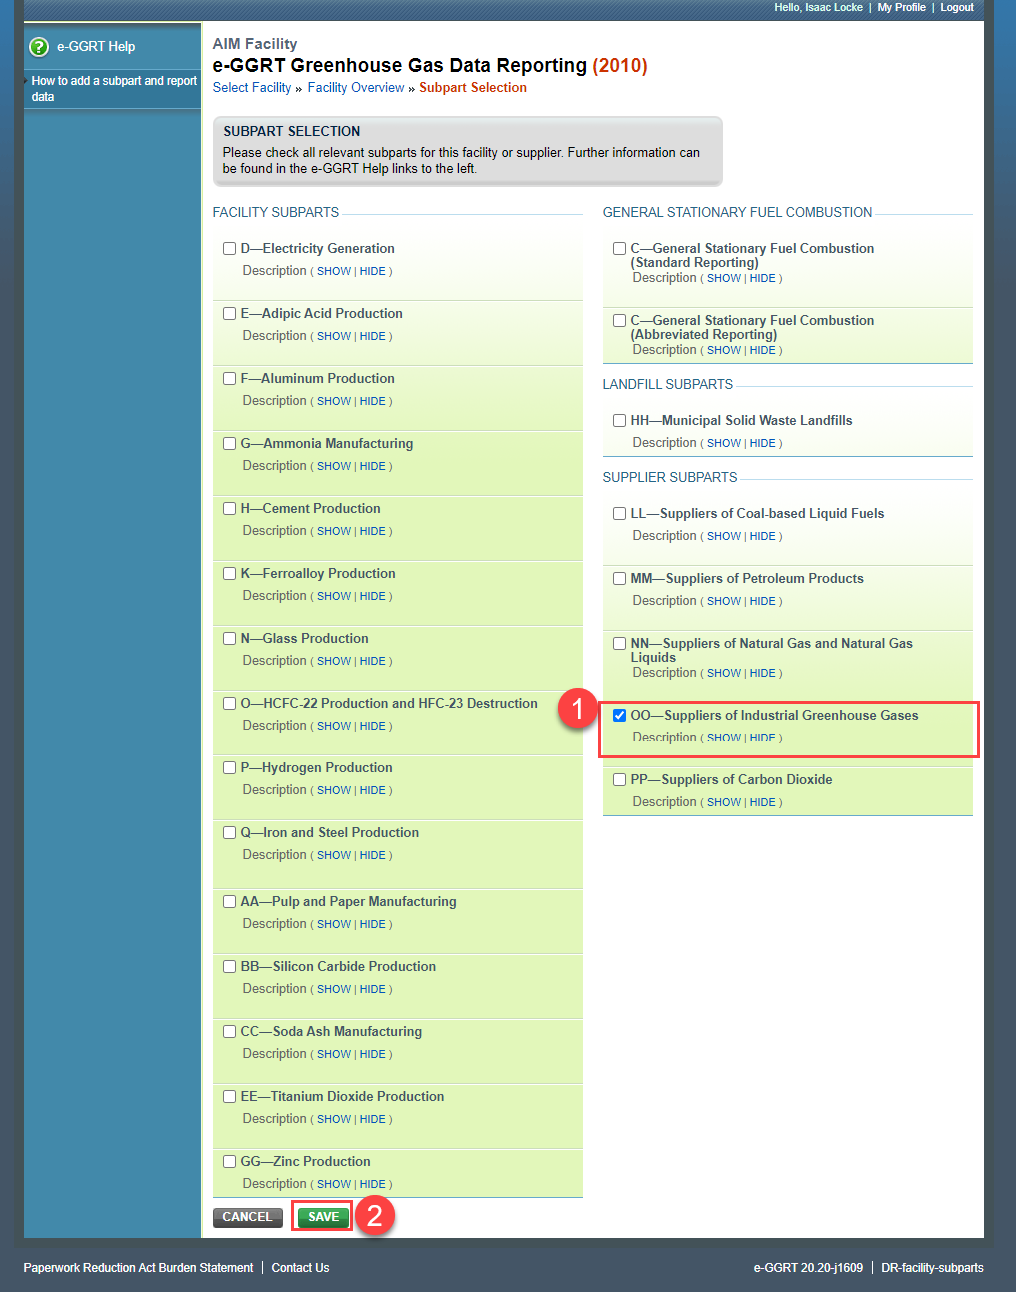Show the description for F—Aluminum Production
The image size is (1016, 1292).
pyautogui.click(x=333, y=400)
